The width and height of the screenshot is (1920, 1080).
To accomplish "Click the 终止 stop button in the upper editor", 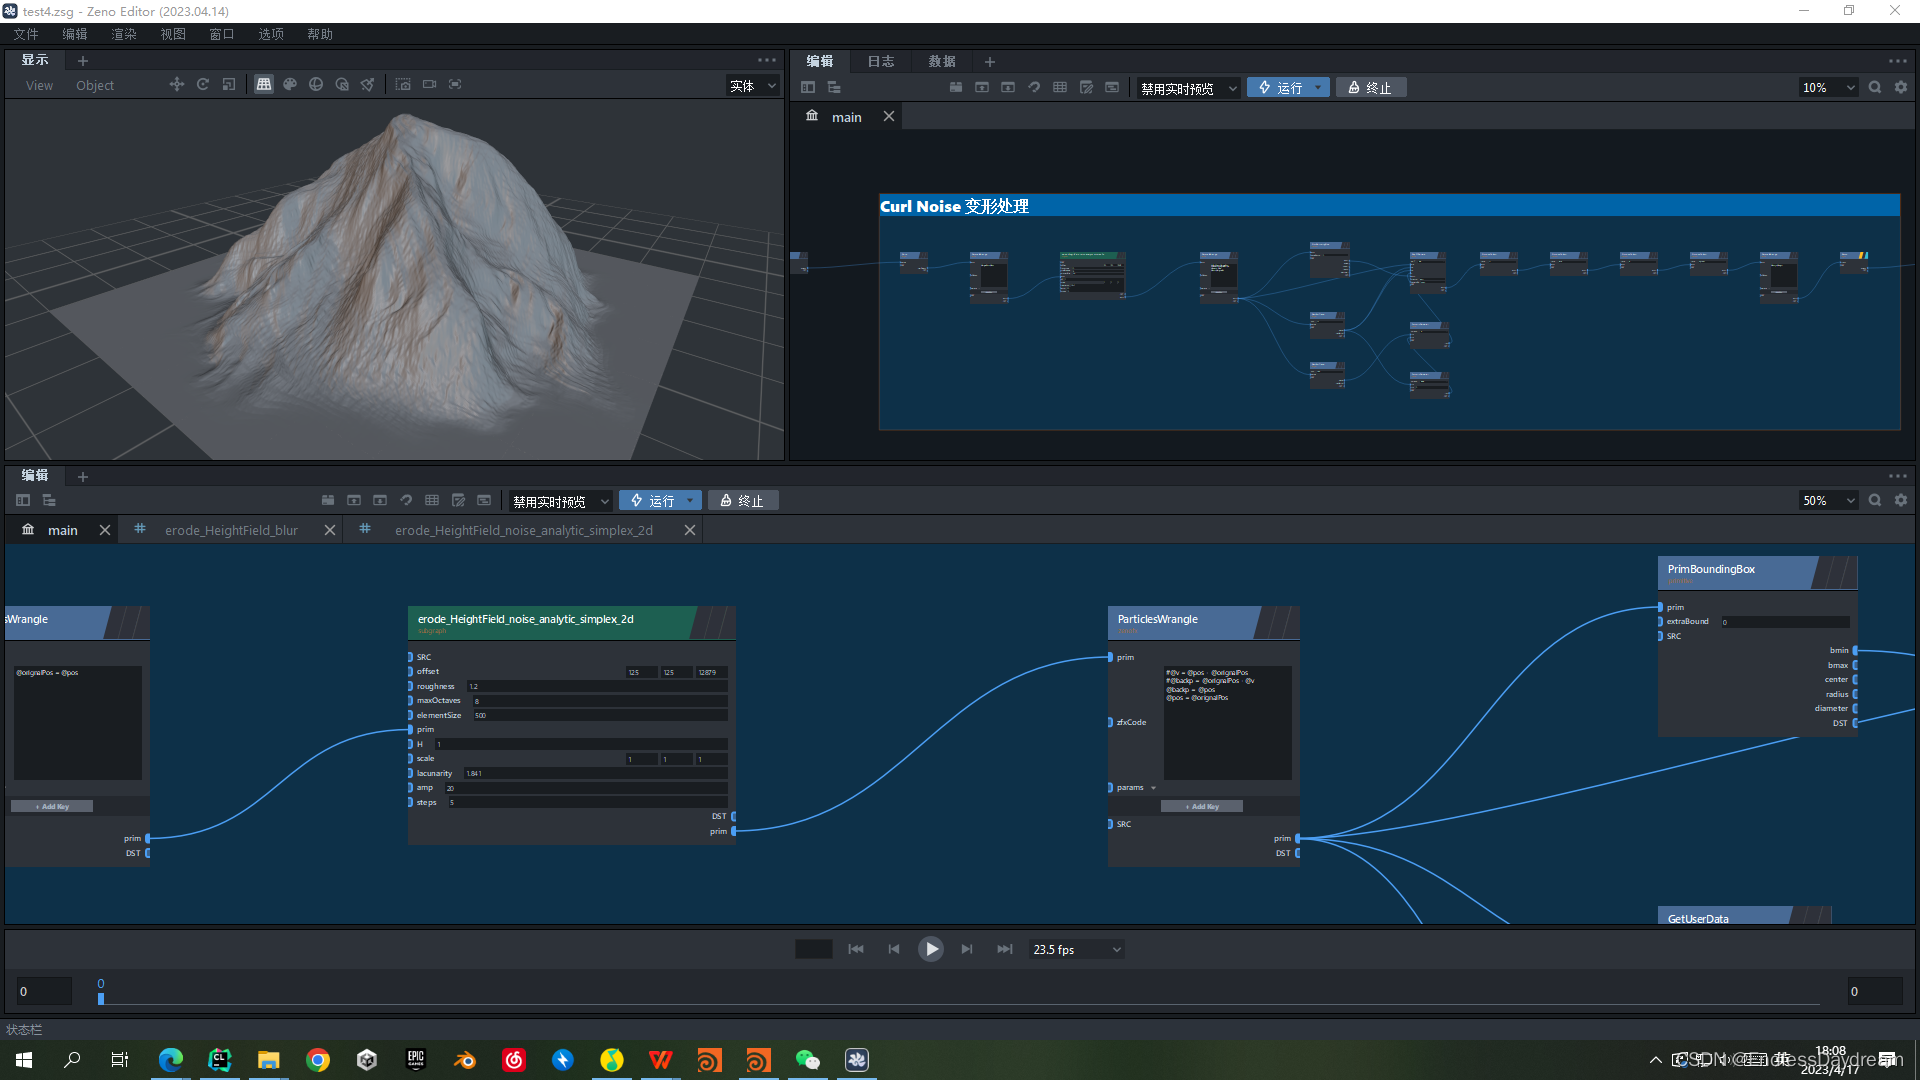I will point(1370,88).
